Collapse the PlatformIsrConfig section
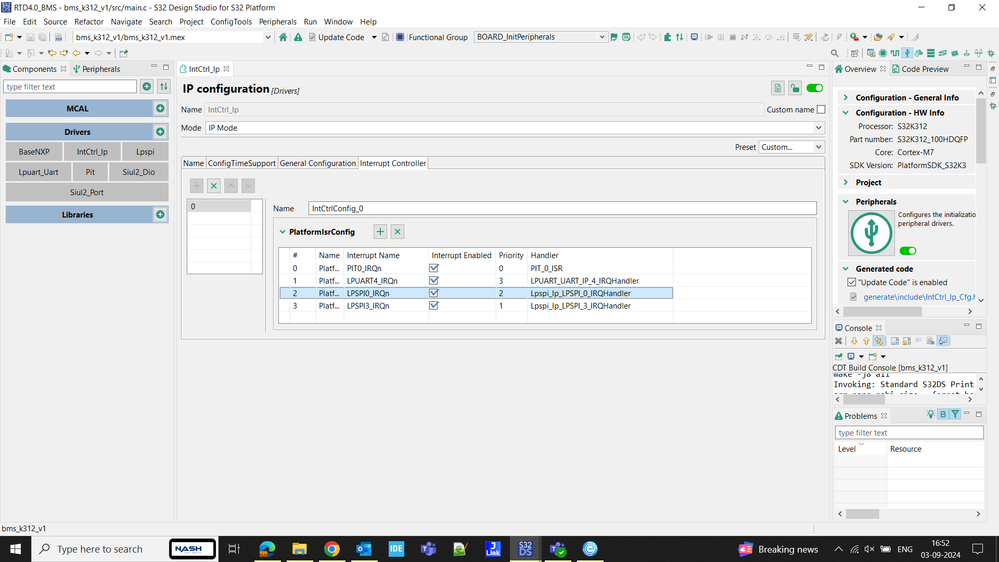The image size is (999, 562). [282, 232]
